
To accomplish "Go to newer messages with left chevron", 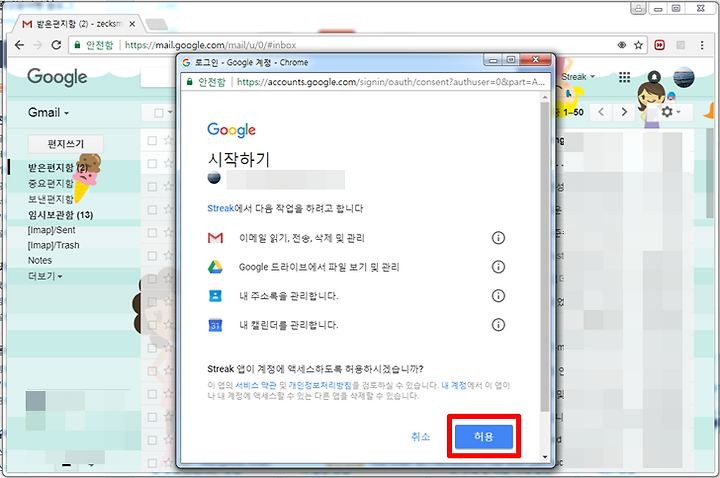I will (601, 112).
